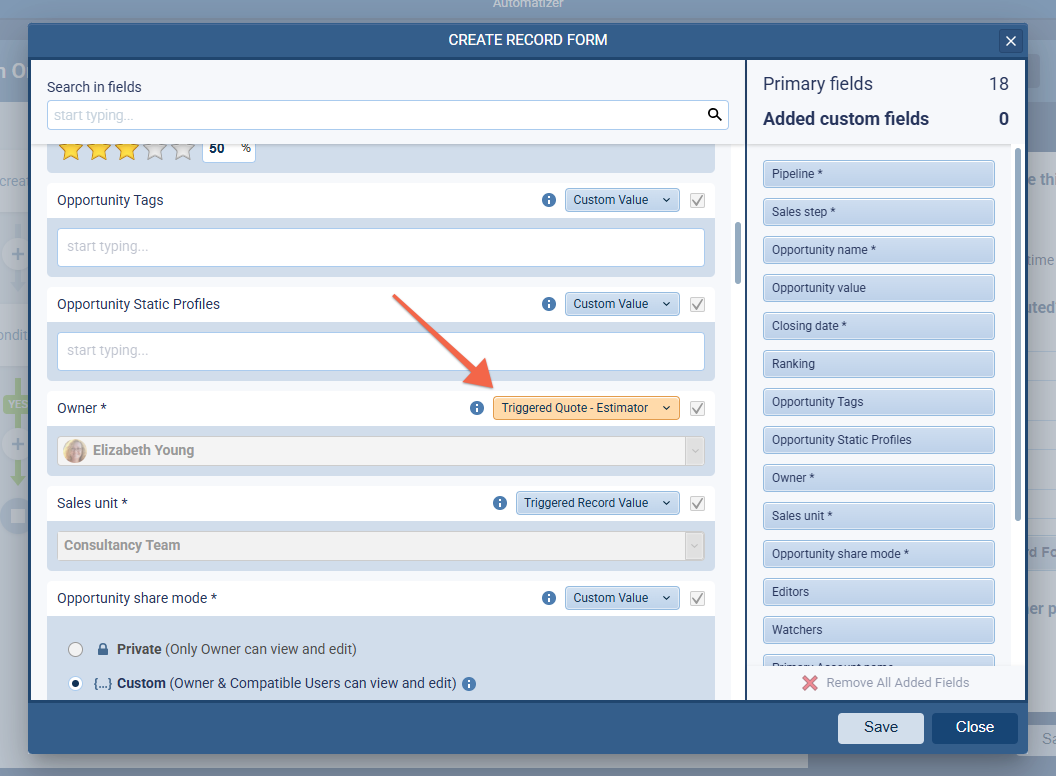The image size is (1056, 776).
Task: Expand the Triggered Record Value dropdown
Action: (597, 503)
